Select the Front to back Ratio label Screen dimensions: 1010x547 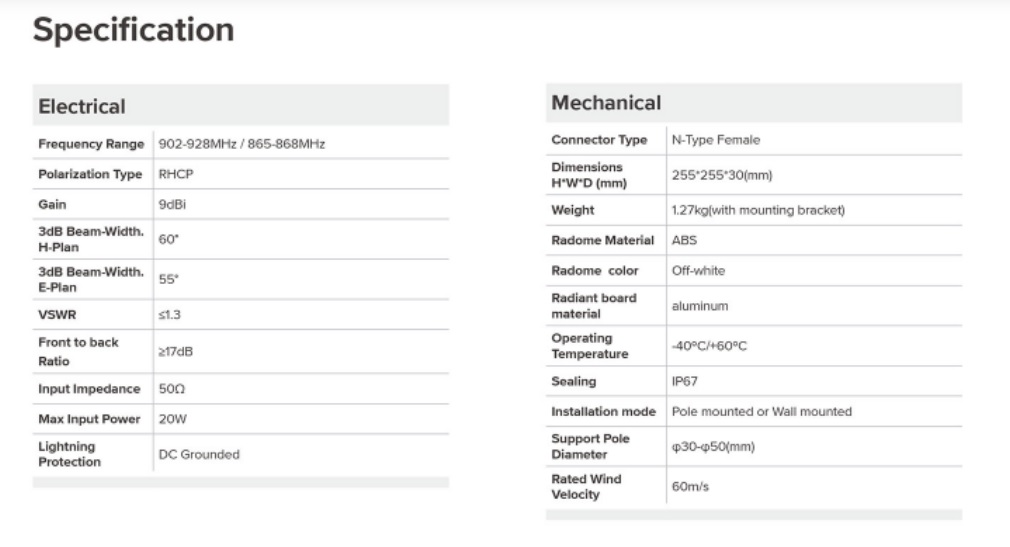point(78,351)
